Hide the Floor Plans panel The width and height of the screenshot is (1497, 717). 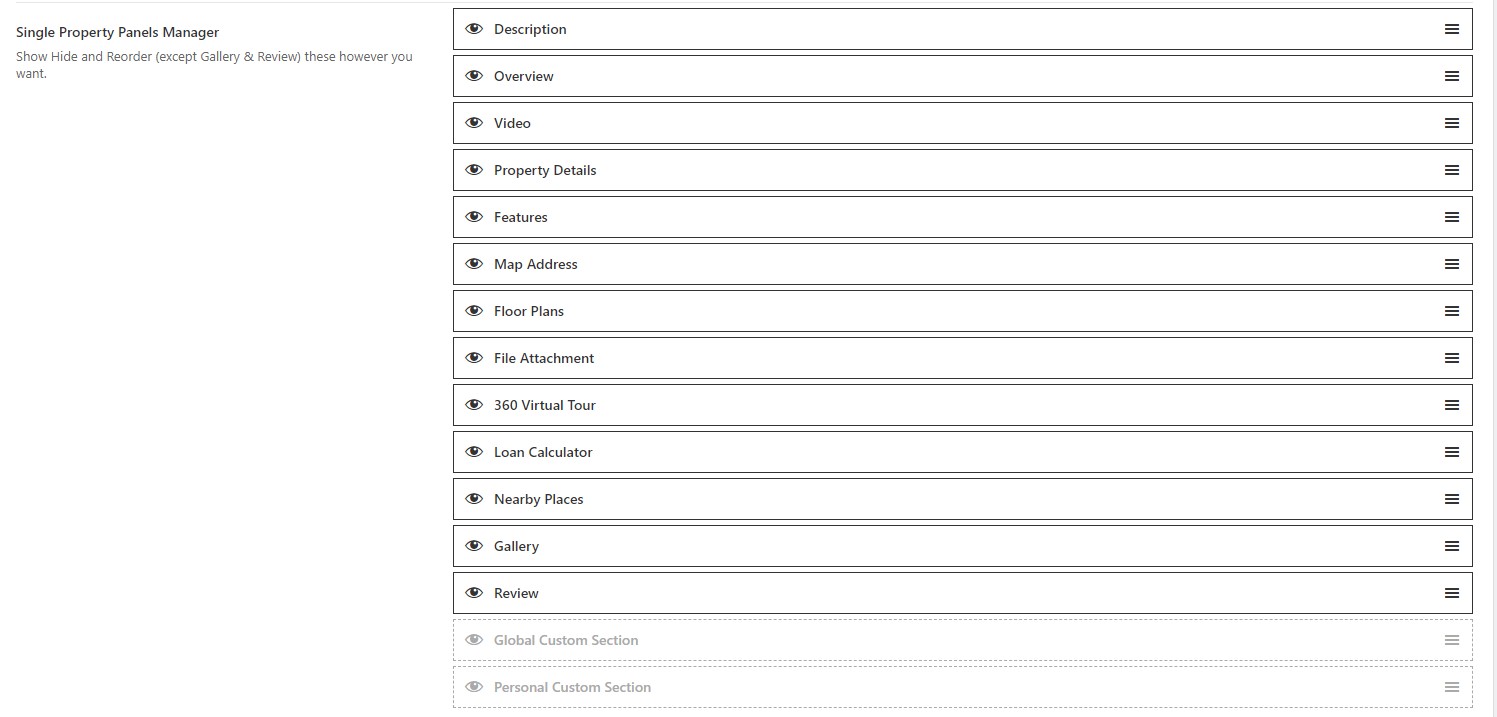474,311
